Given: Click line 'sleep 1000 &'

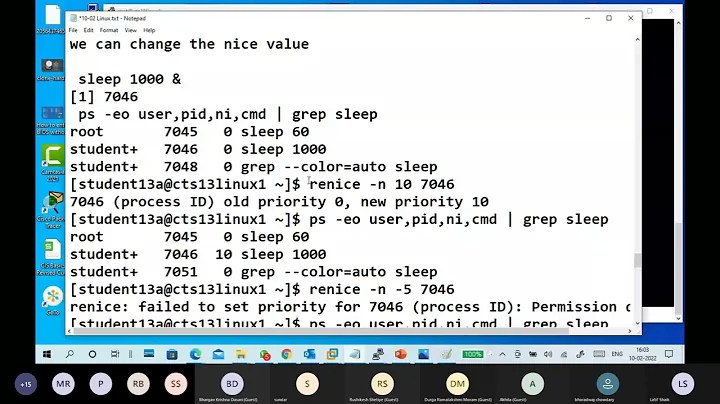Looking at the screenshot, I should 129,79.
